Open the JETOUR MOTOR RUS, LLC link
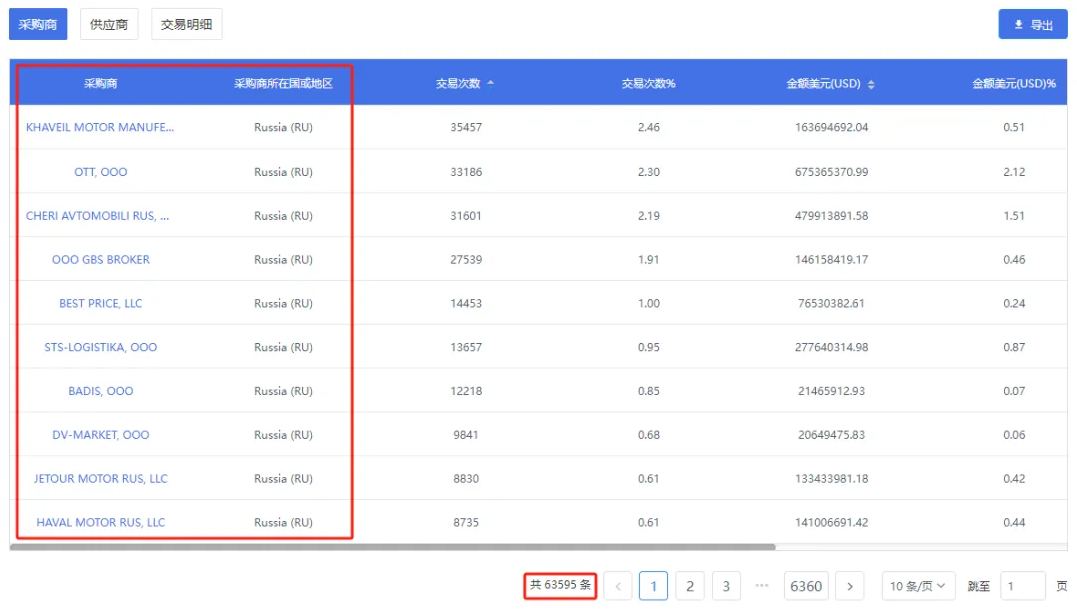The image size is (1077, 612). click(x=100, y=479)
